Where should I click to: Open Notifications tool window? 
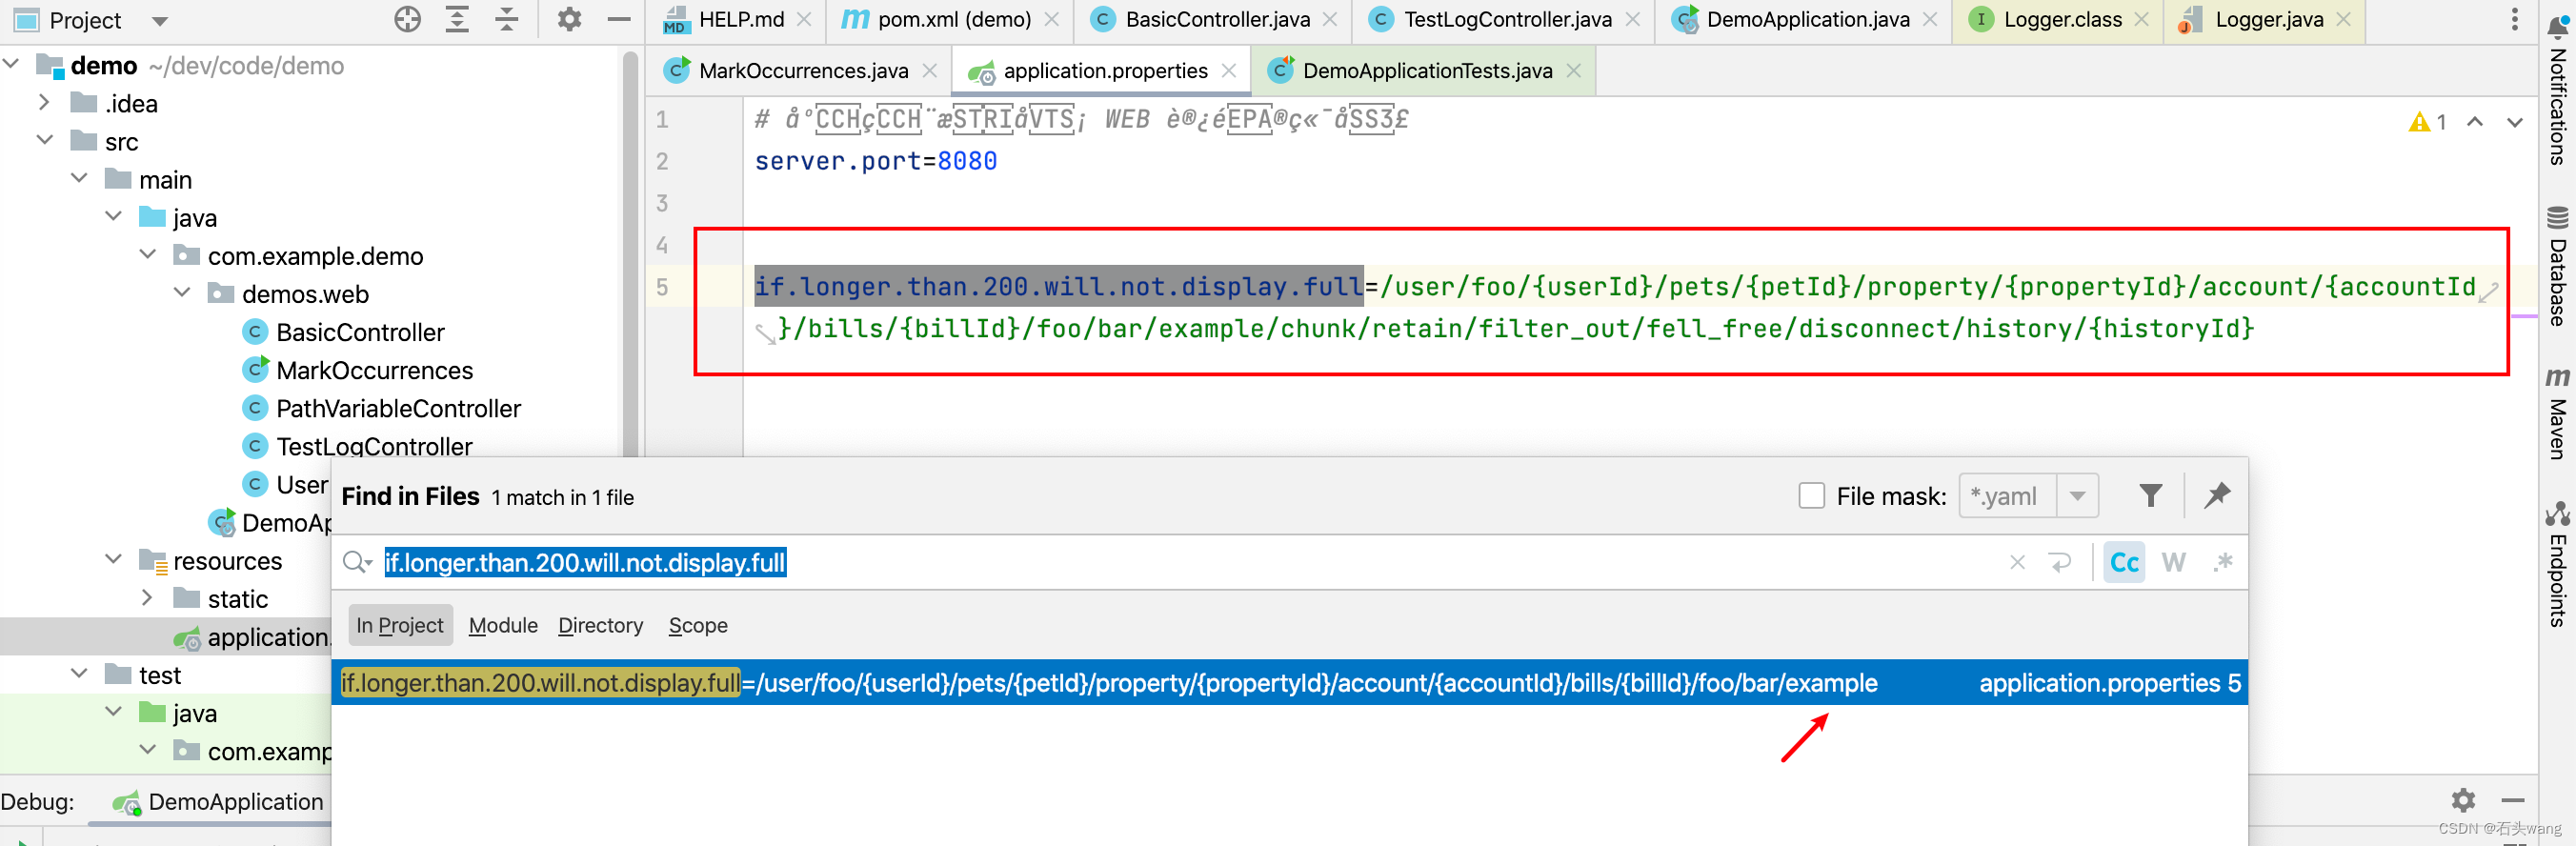(x=2558, y=92)
